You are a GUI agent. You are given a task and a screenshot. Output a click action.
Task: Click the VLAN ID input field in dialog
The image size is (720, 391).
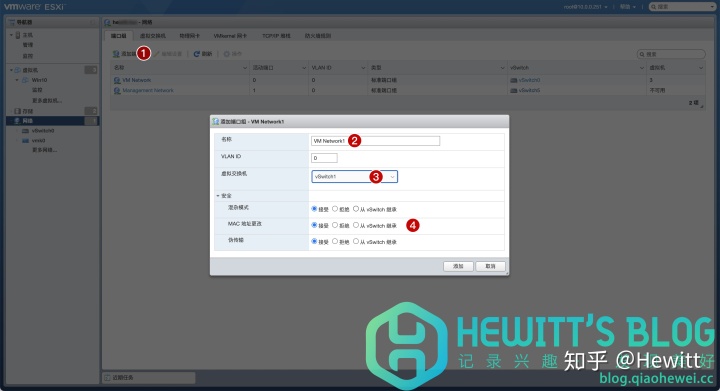click(324, 158)
